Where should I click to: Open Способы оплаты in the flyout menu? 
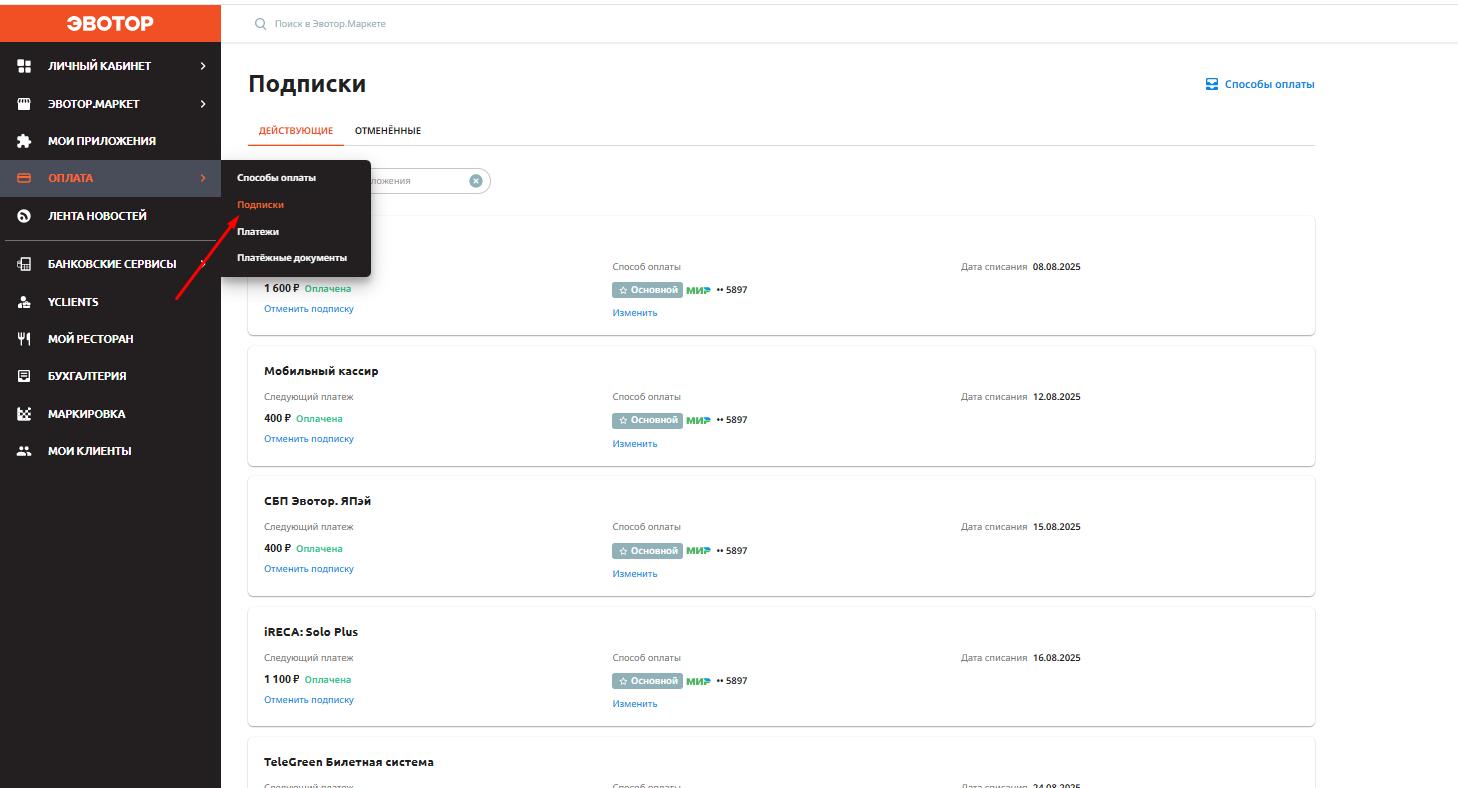click(276, 178)
